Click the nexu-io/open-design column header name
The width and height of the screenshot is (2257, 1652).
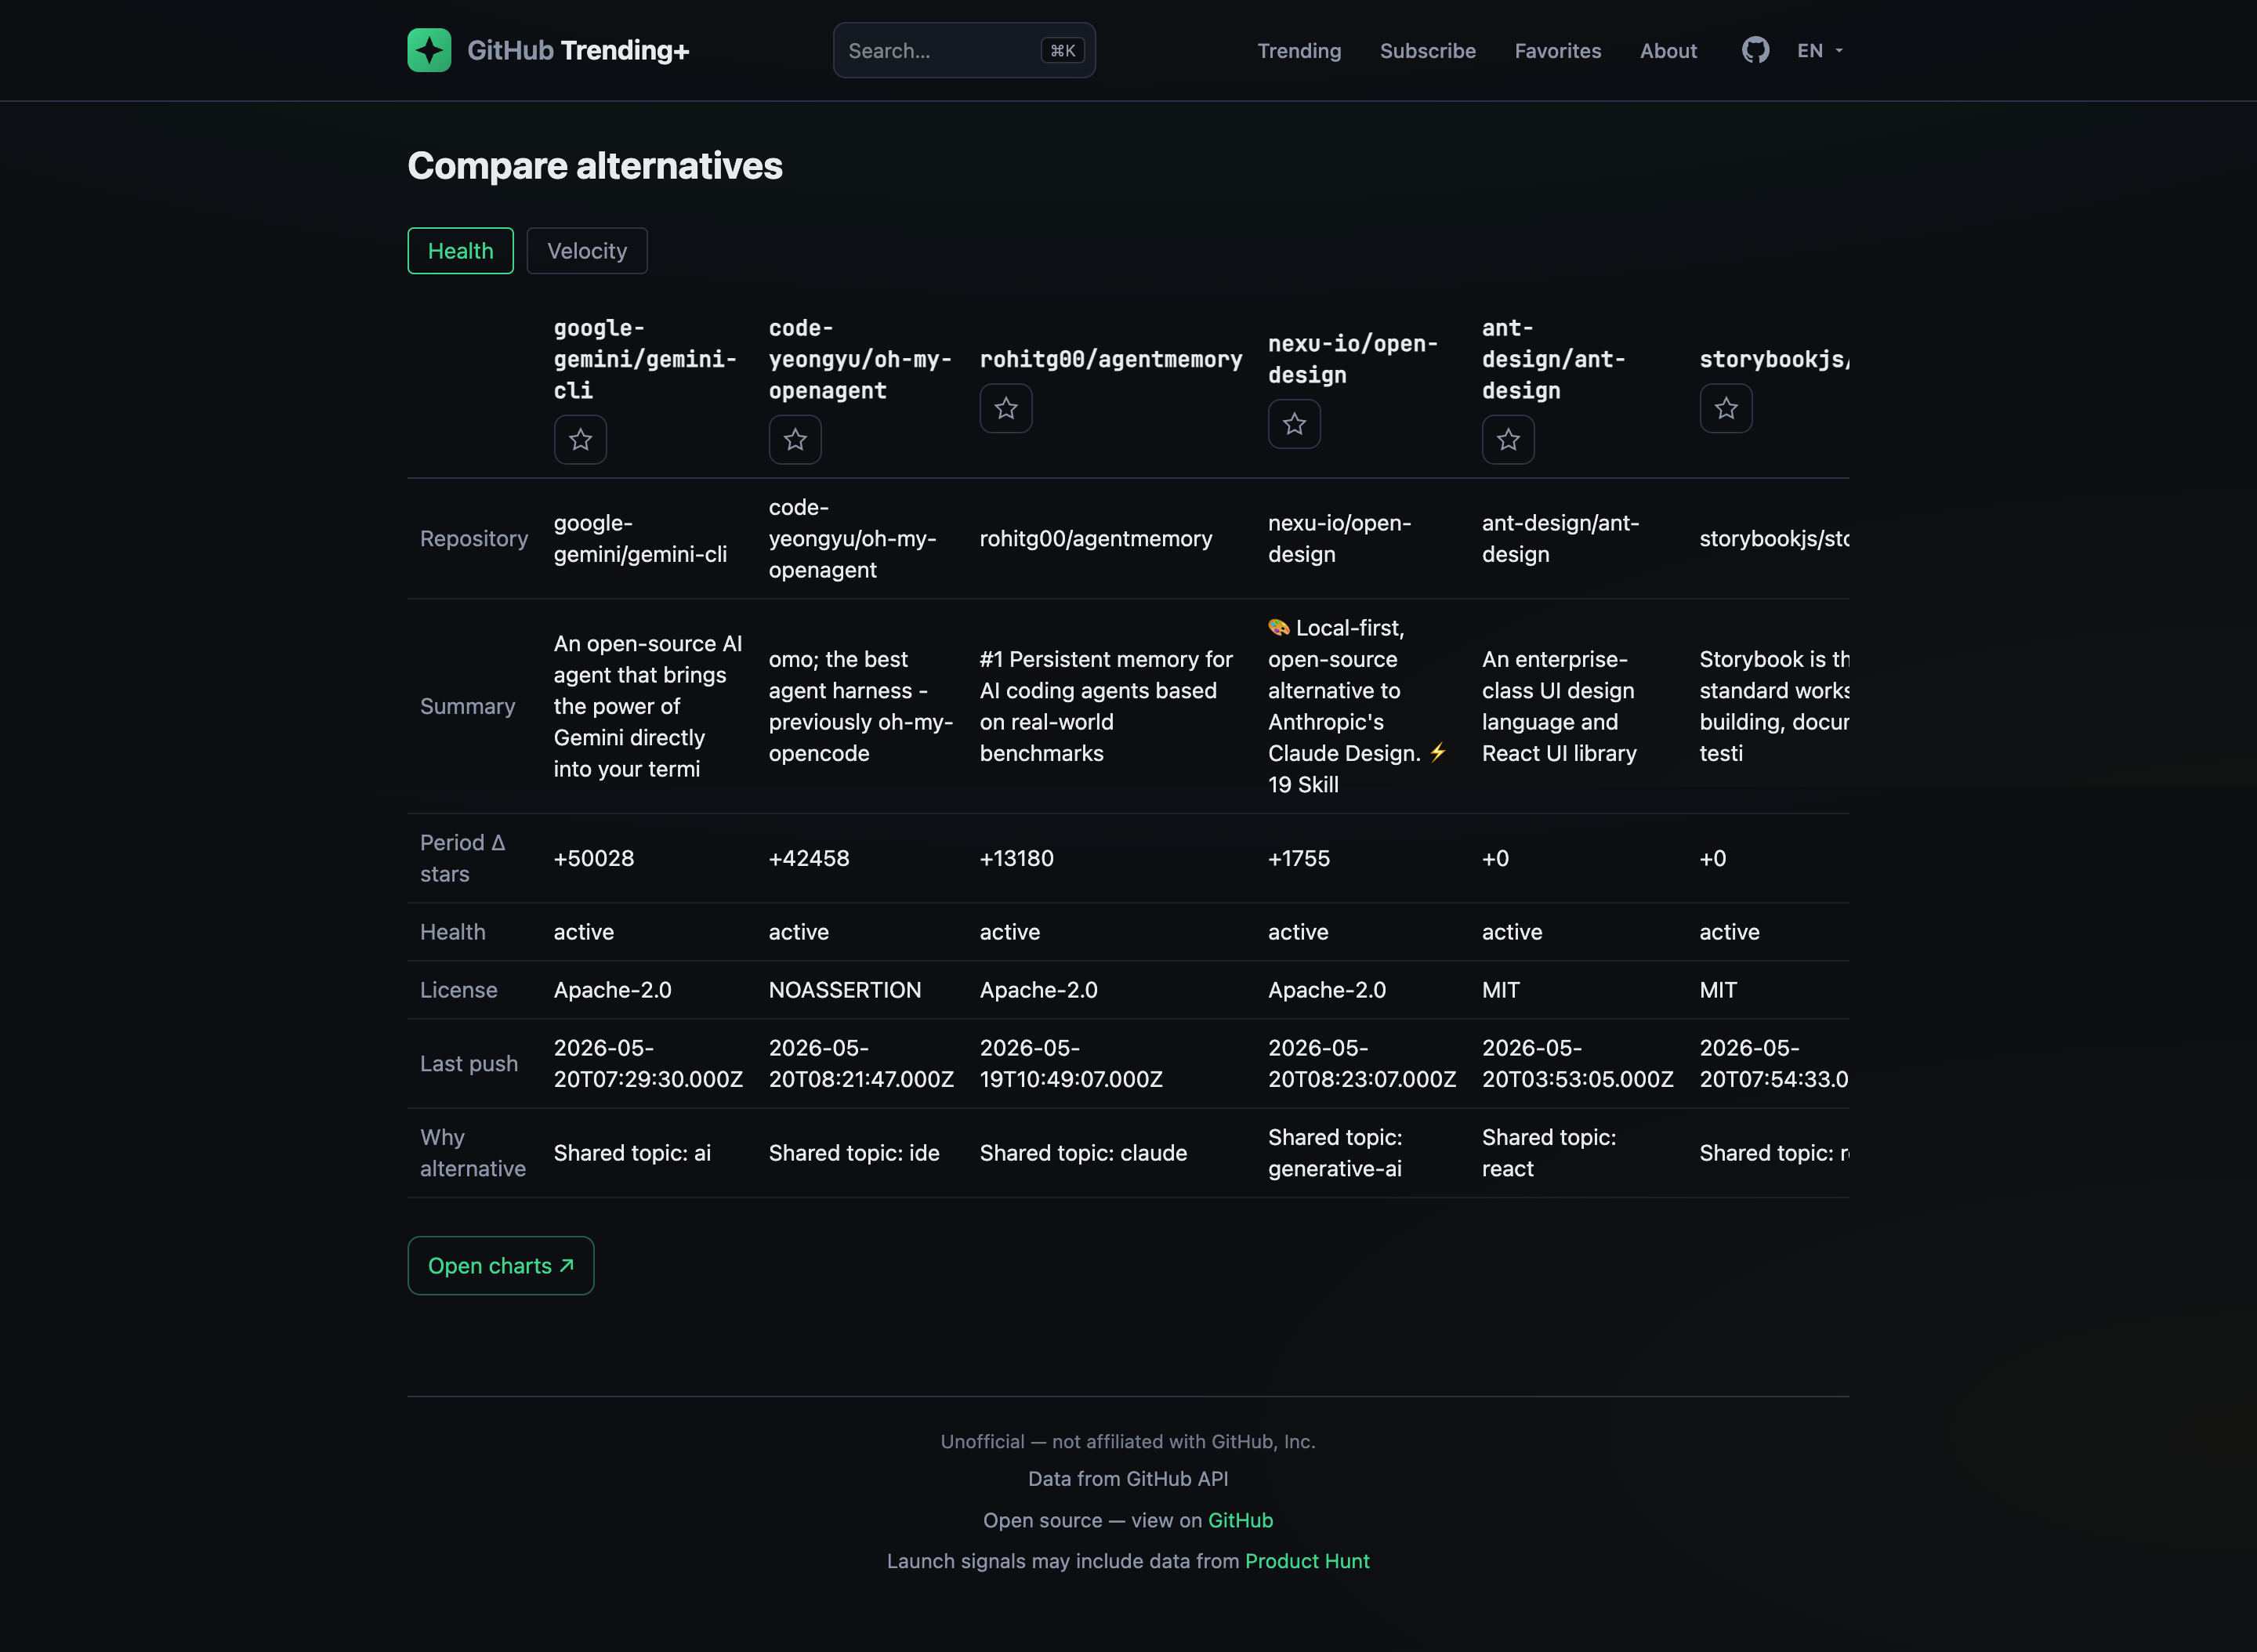[x=1353, y=359]
